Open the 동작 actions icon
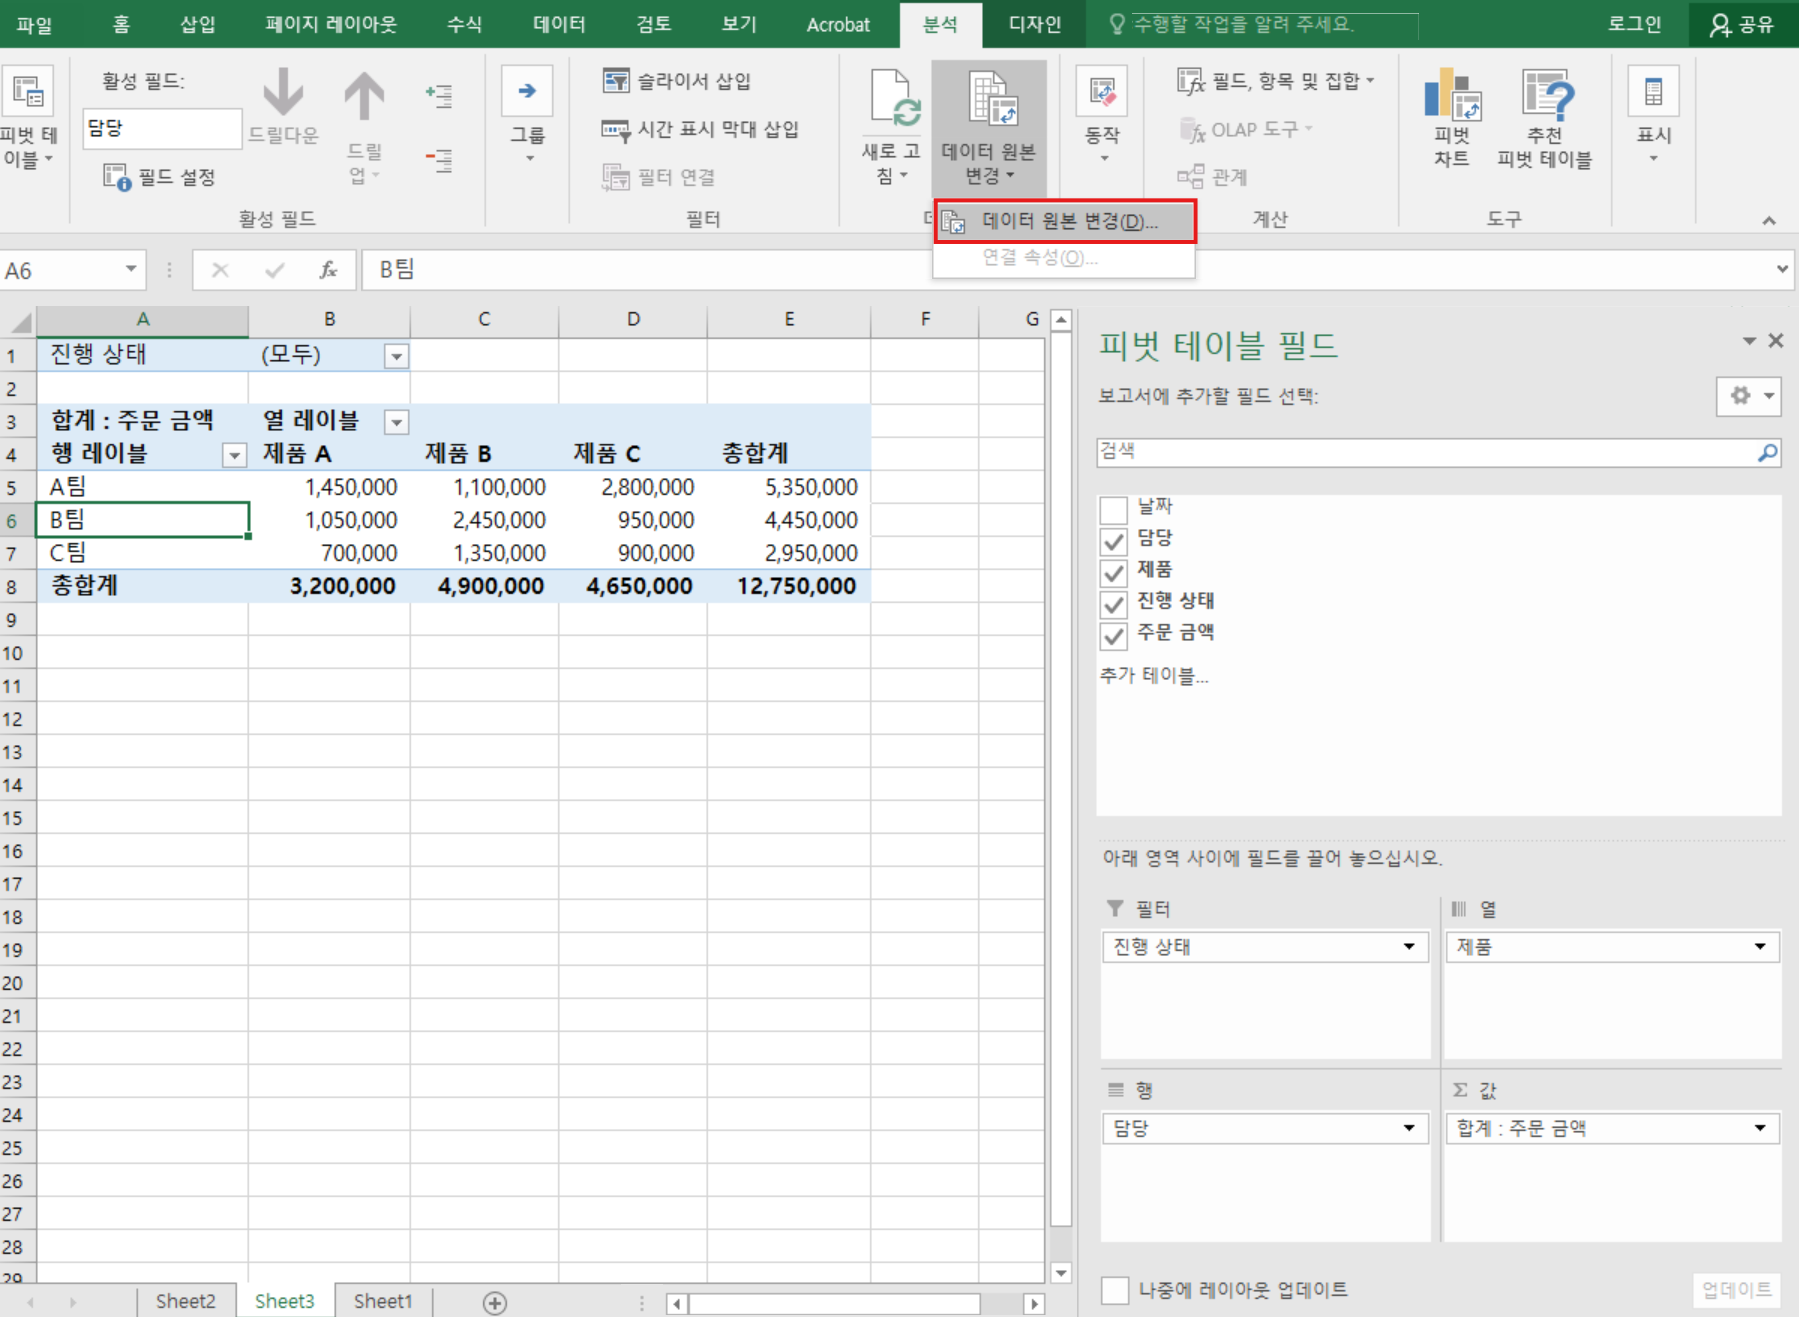Screen dimensions: 1799x1317 [x=1102, y=92]
